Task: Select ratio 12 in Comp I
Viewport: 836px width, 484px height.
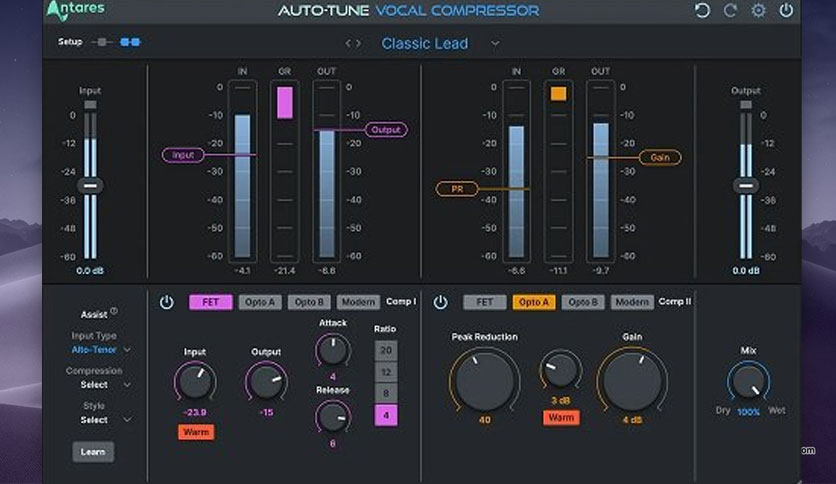Action: click(x=386, y=372)
